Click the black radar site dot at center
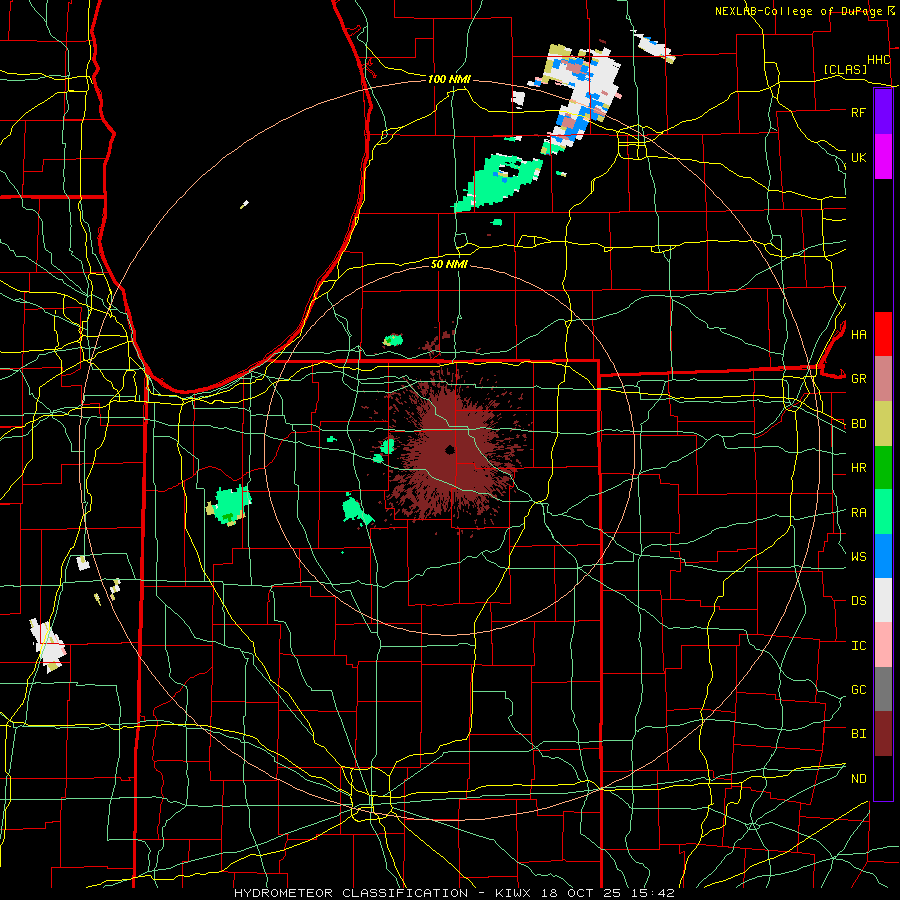900x900 pixels. [x=450, y=450]
